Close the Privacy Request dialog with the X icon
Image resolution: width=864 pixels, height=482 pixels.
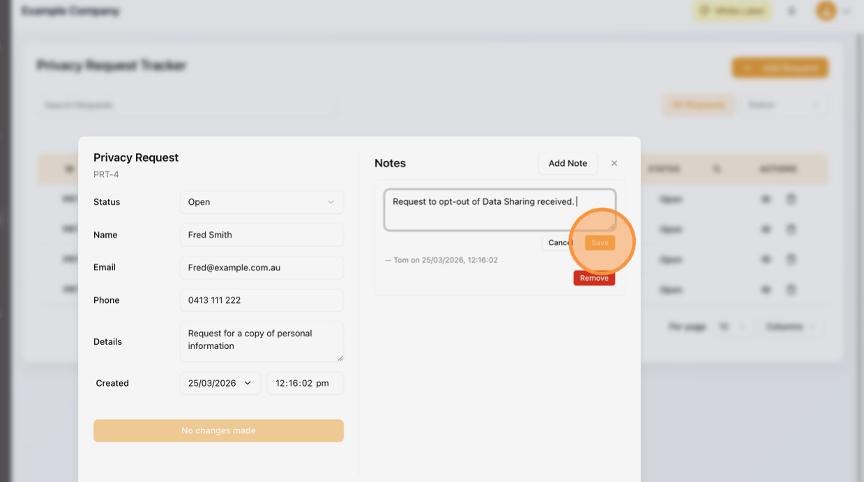pos(614,163)
